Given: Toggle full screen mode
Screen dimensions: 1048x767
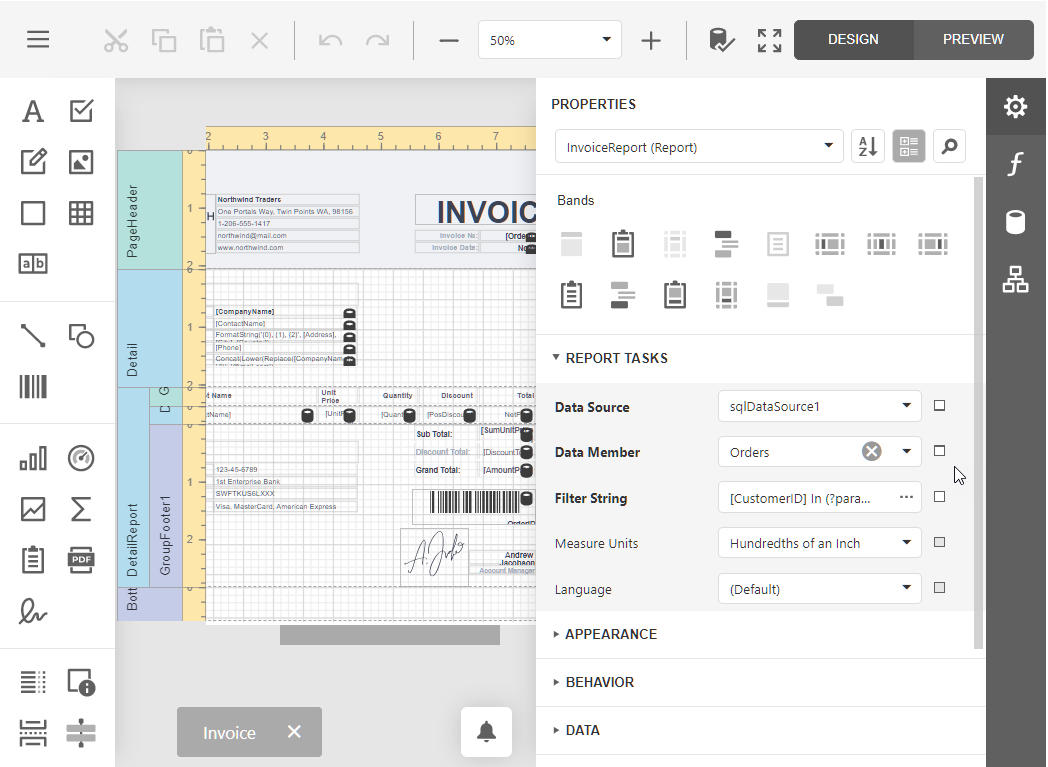Looking at the screenshot, I should [769, 40].
